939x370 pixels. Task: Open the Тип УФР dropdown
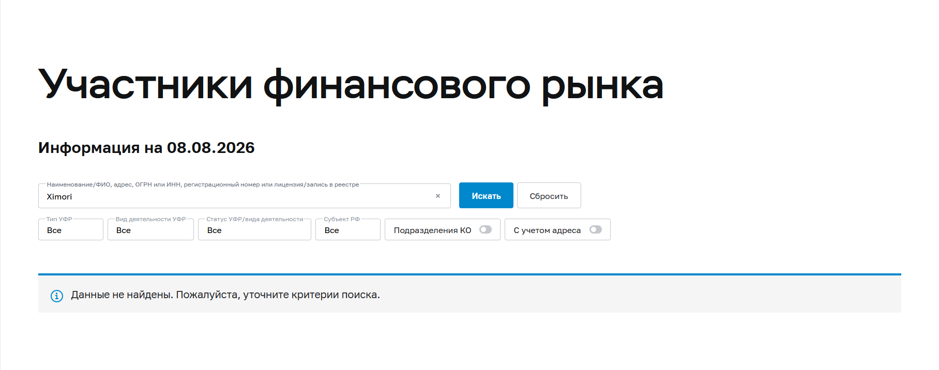(x=71, y=230)
